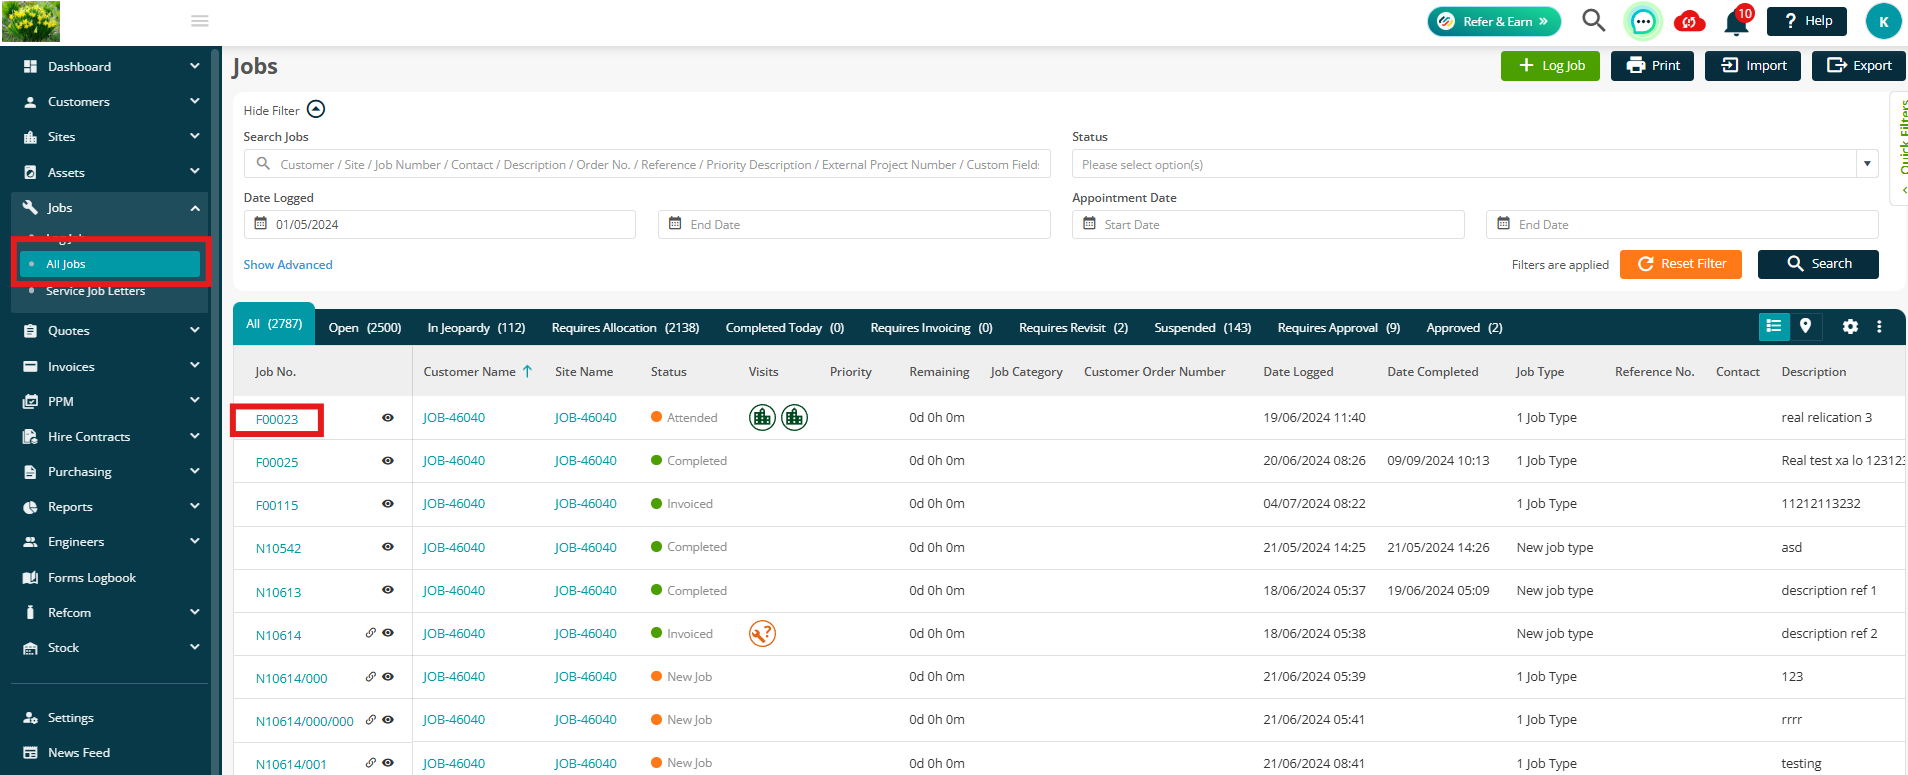Click the green Log Job button
Viewport: 1908px width, 775px height.
(x=1550, y=66)
